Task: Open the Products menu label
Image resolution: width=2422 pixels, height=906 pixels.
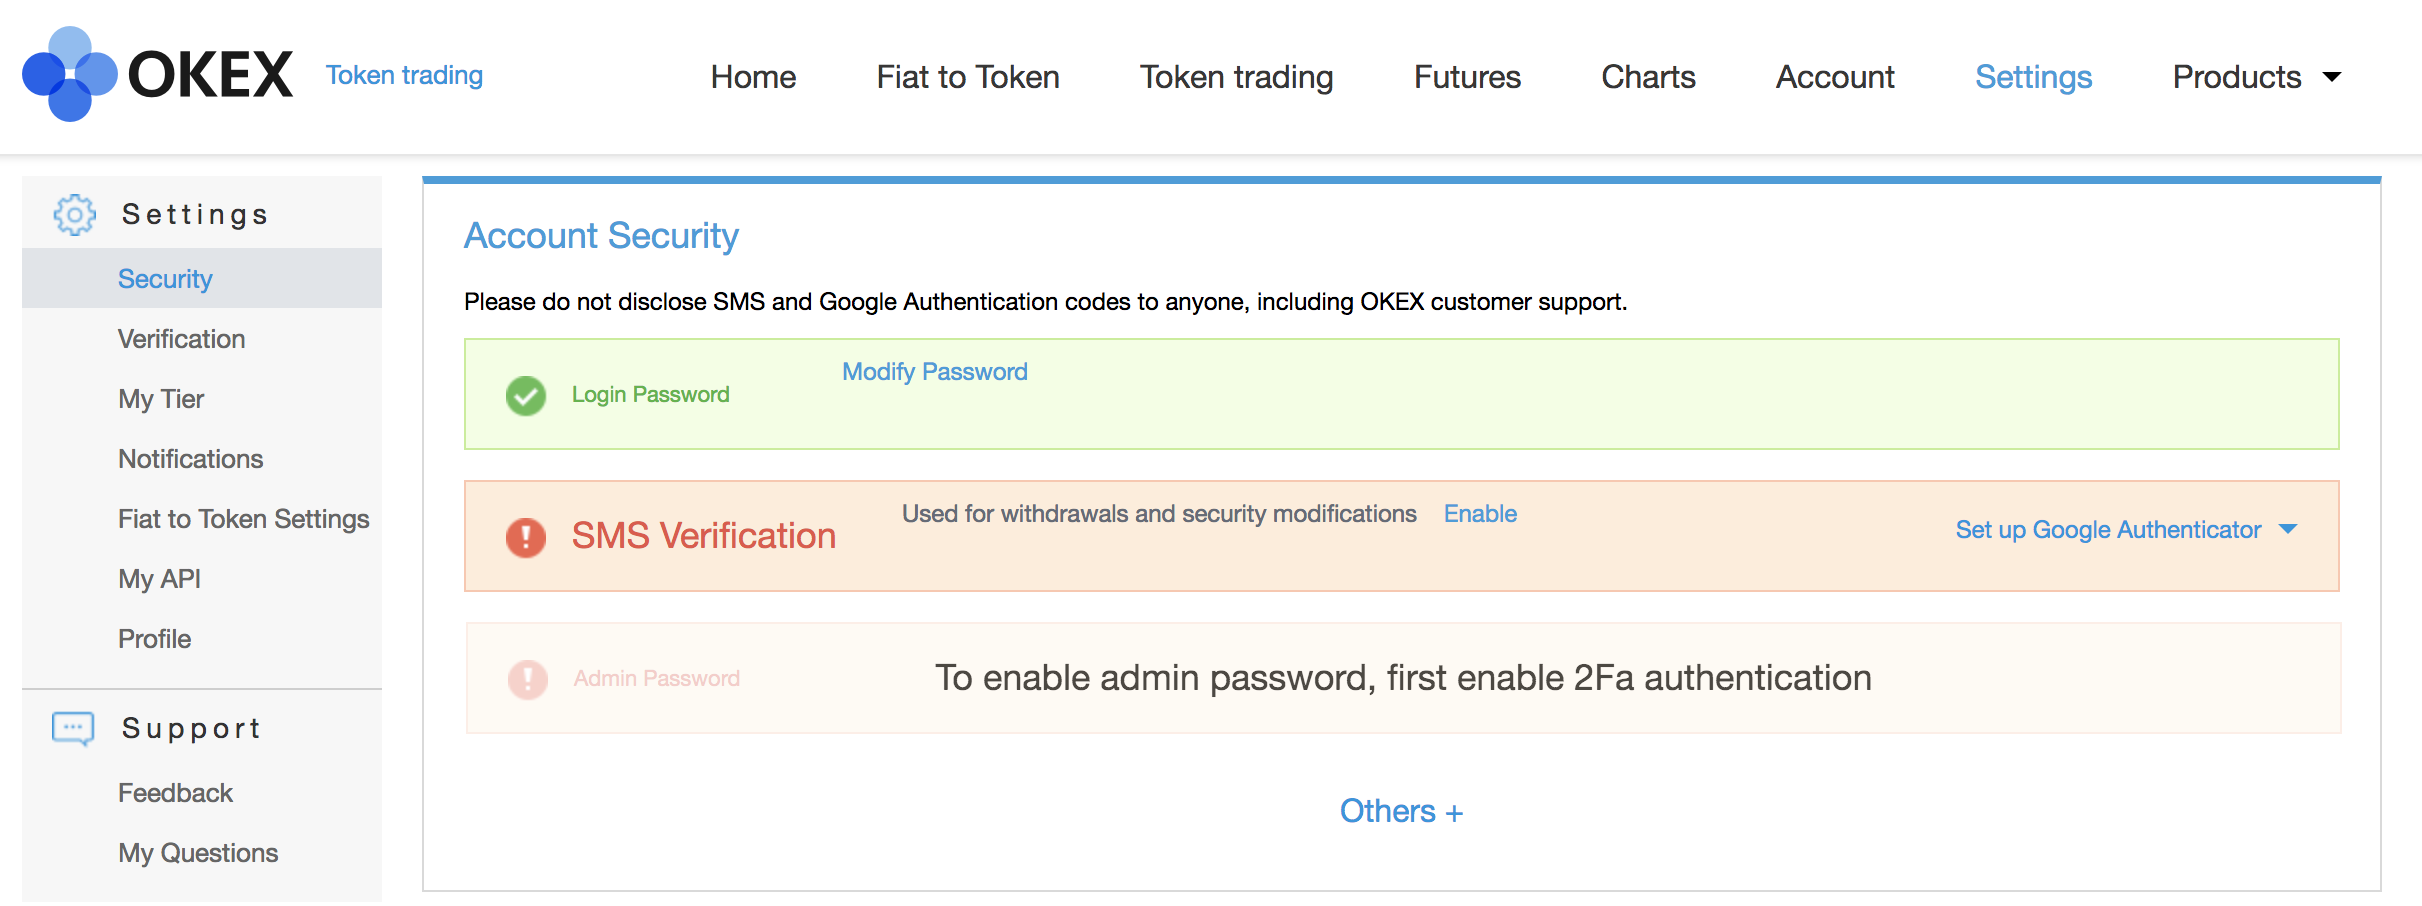Action: pyautogui.click(x=2237, y=77)
